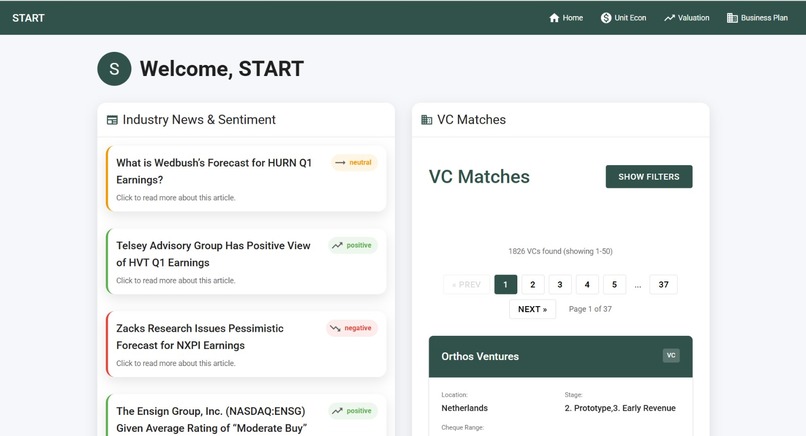Click the neutral sentiment badge
Screen dimensions: 806x436
tap(354, 162)
